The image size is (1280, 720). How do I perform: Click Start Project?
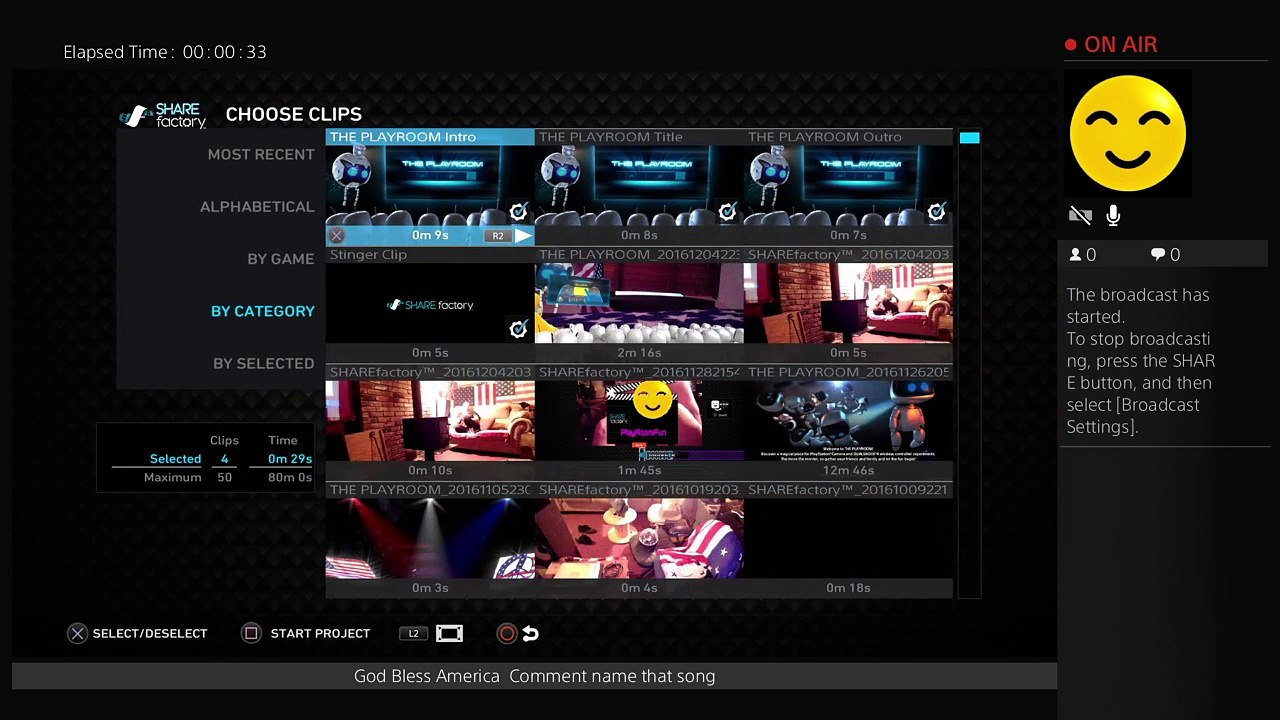tap(320, 633)
